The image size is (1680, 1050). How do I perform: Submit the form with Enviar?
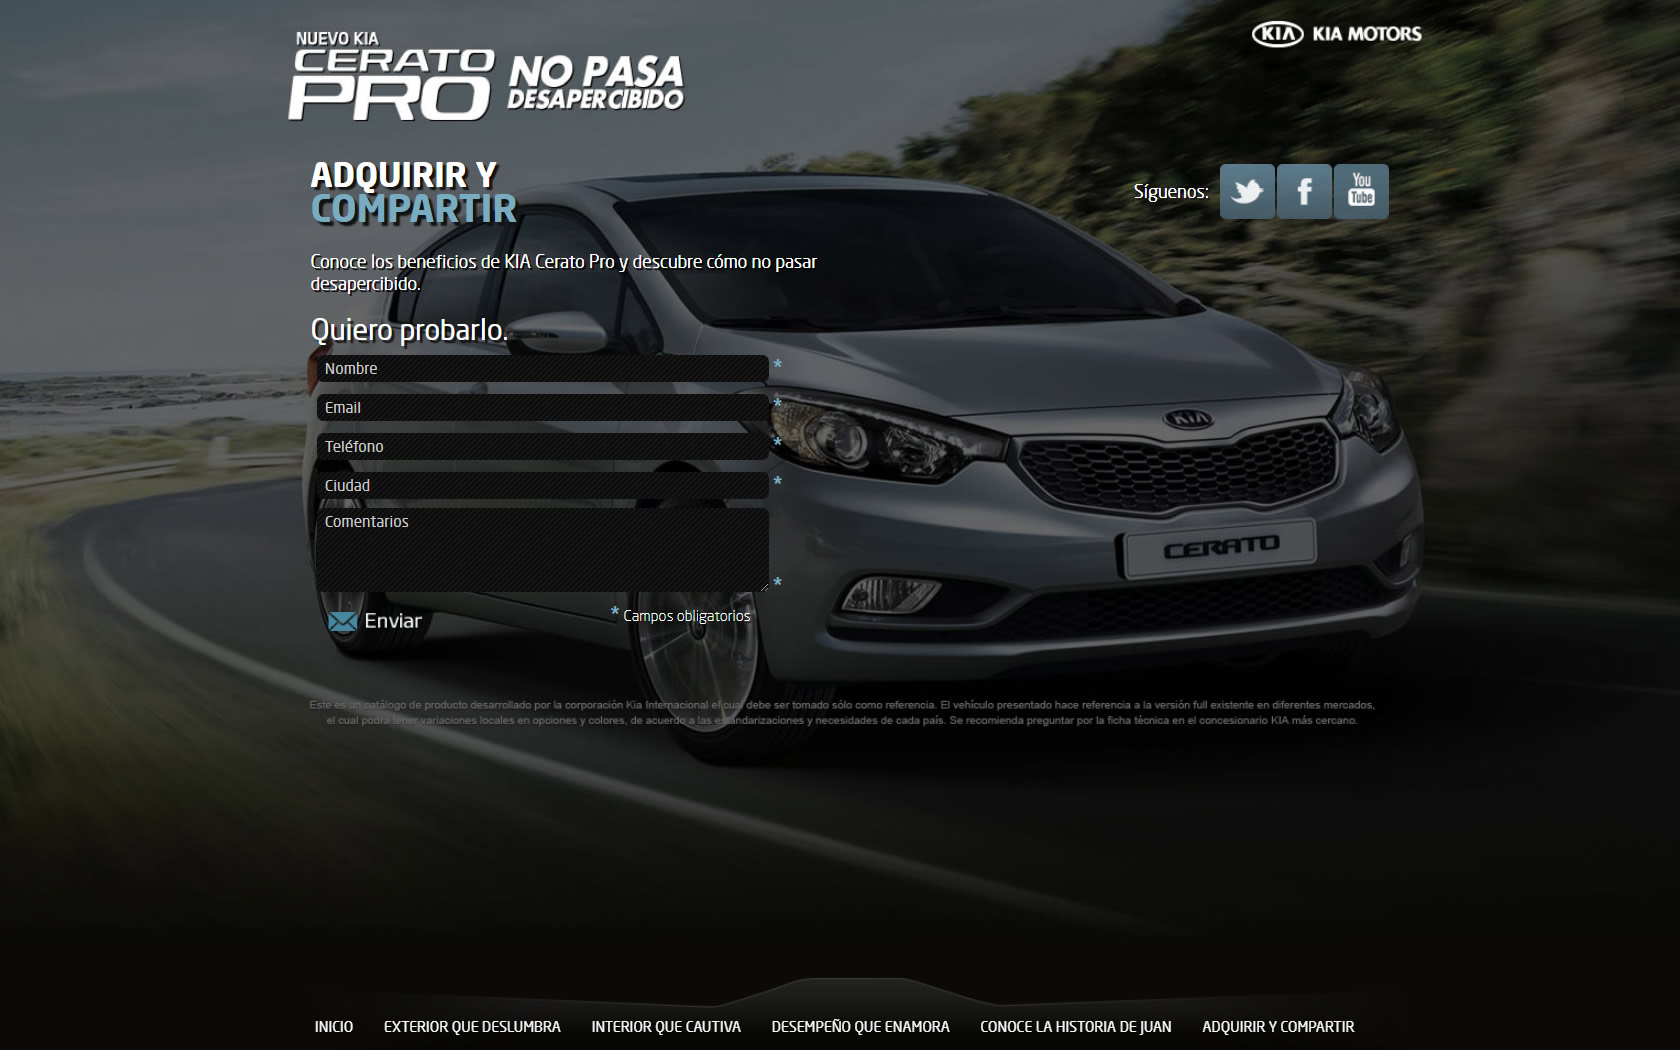tap(376, 621)
